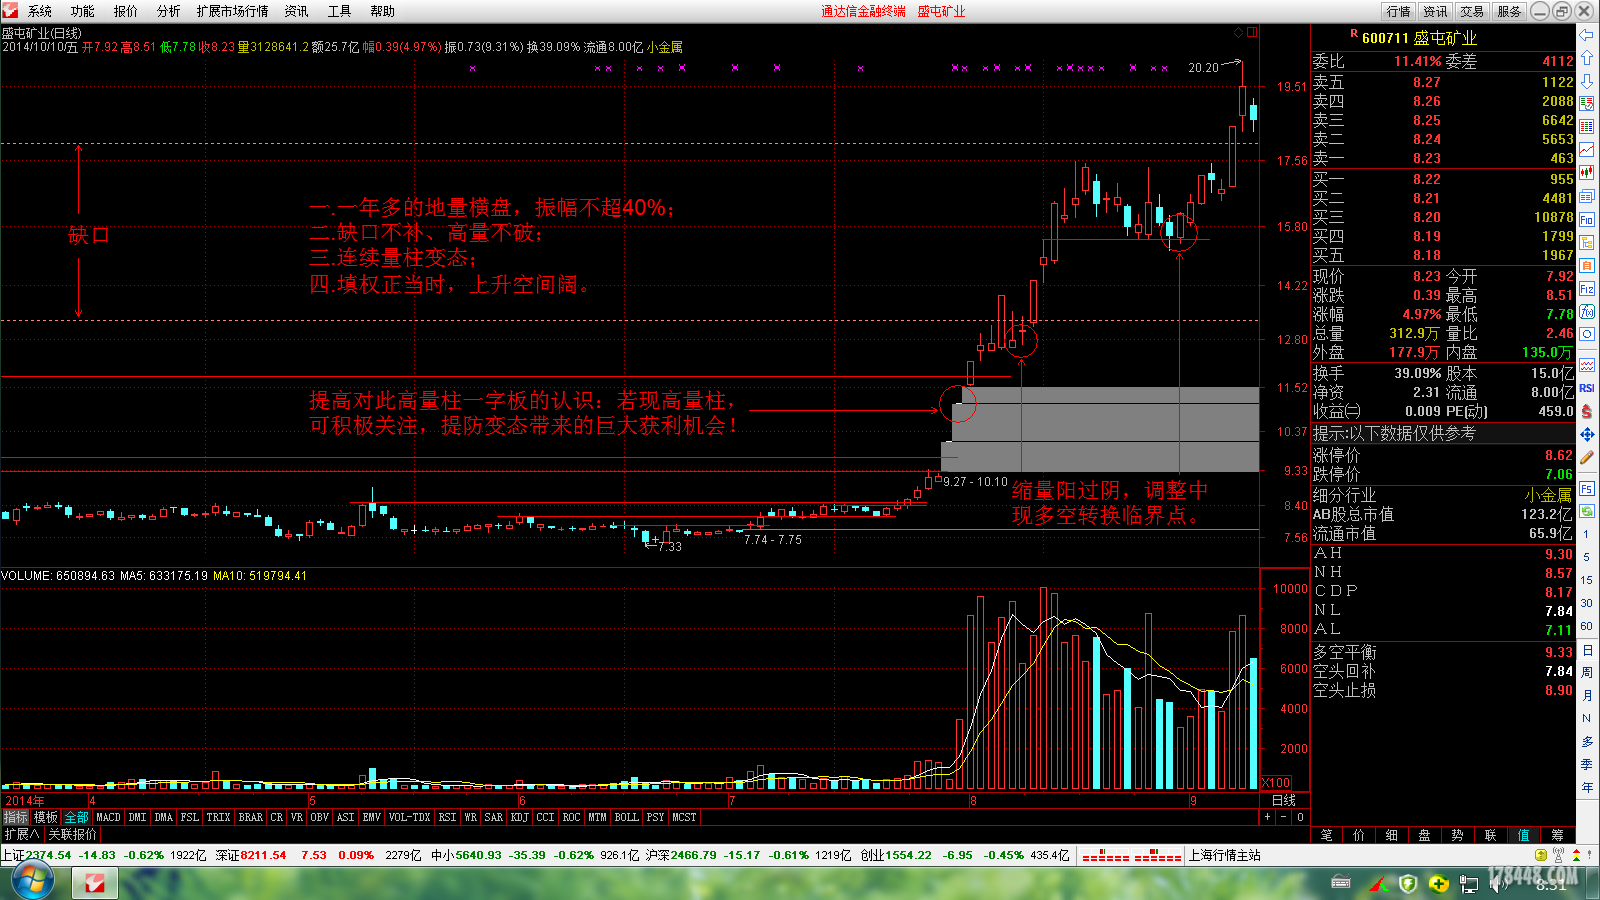Viewport: 1600px width, 900px height.
Task: Click the red dollar sign icon
Action: (1587, 411)
